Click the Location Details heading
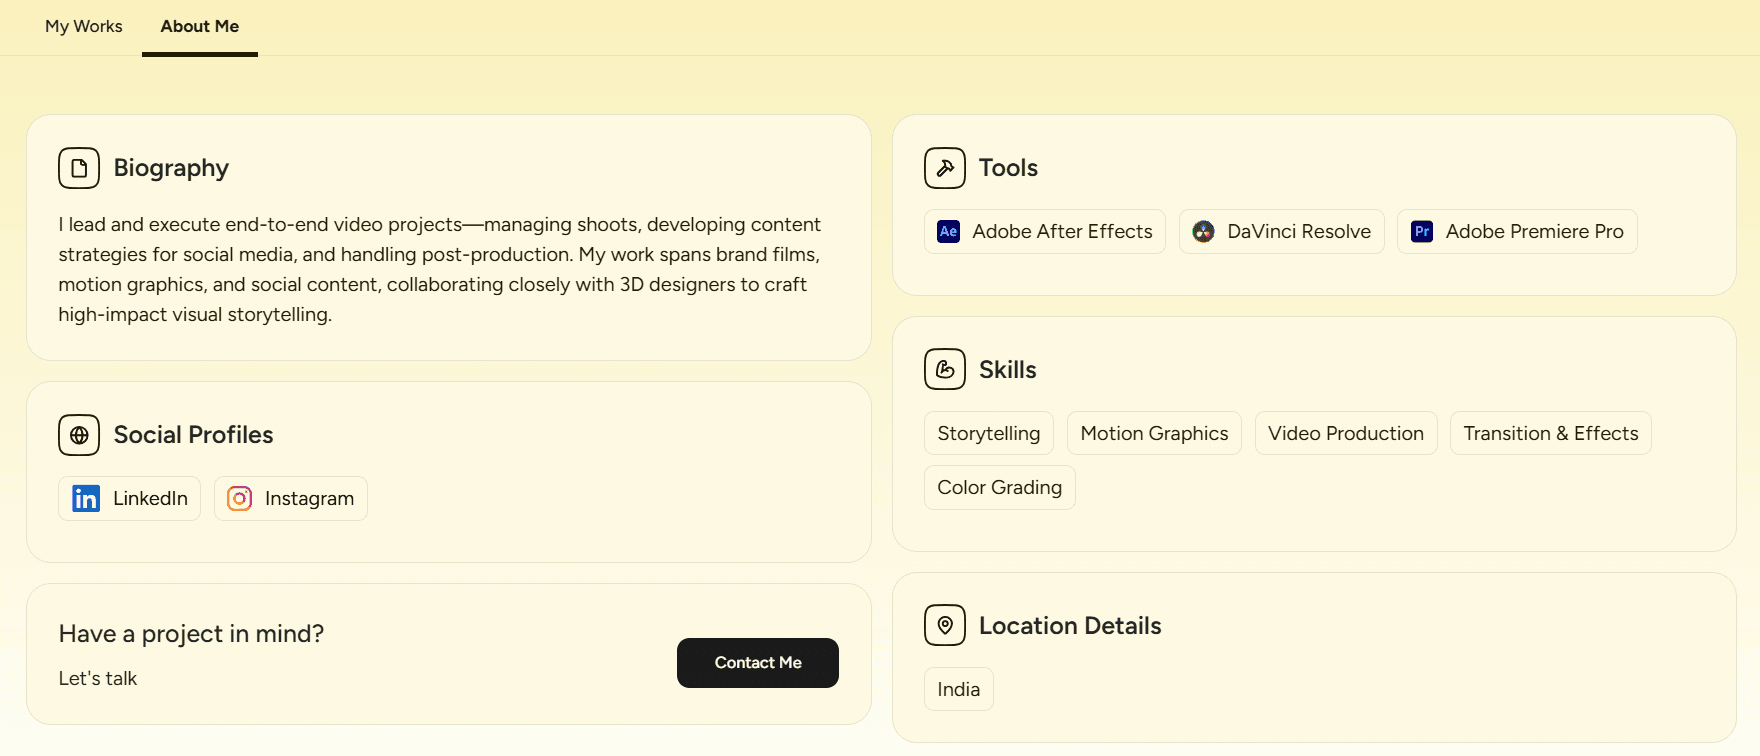1760x756 pixels. pyautogui.click(x=1070, y=625)
